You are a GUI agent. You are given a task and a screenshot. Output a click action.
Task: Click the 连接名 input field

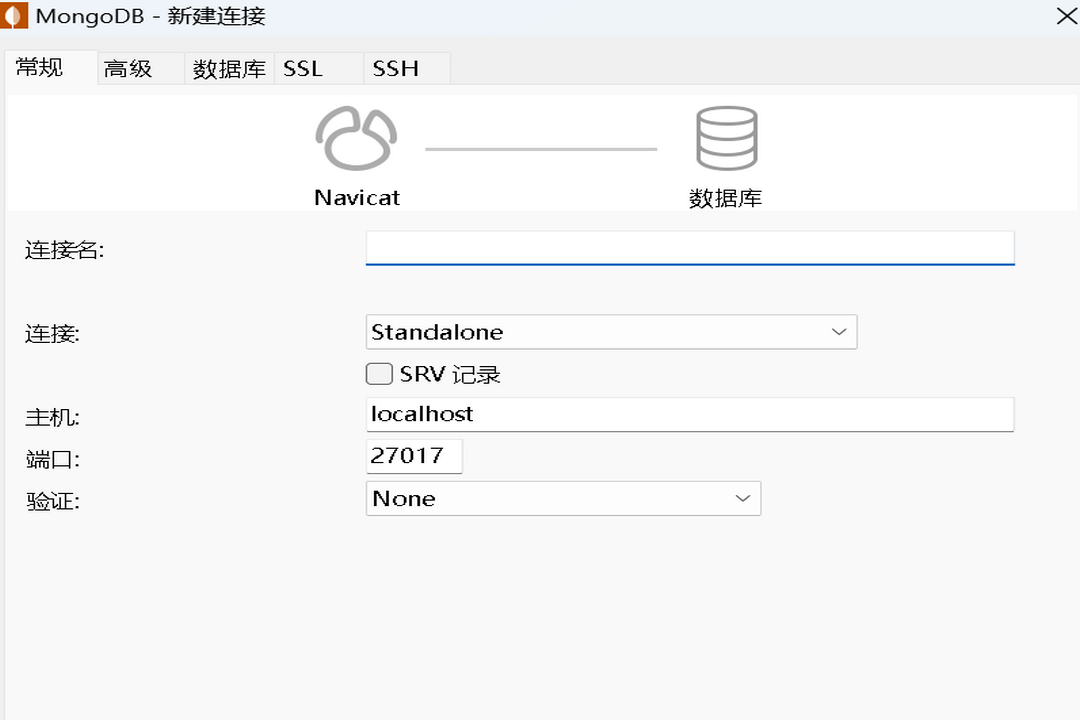click(x=690, y=248)
